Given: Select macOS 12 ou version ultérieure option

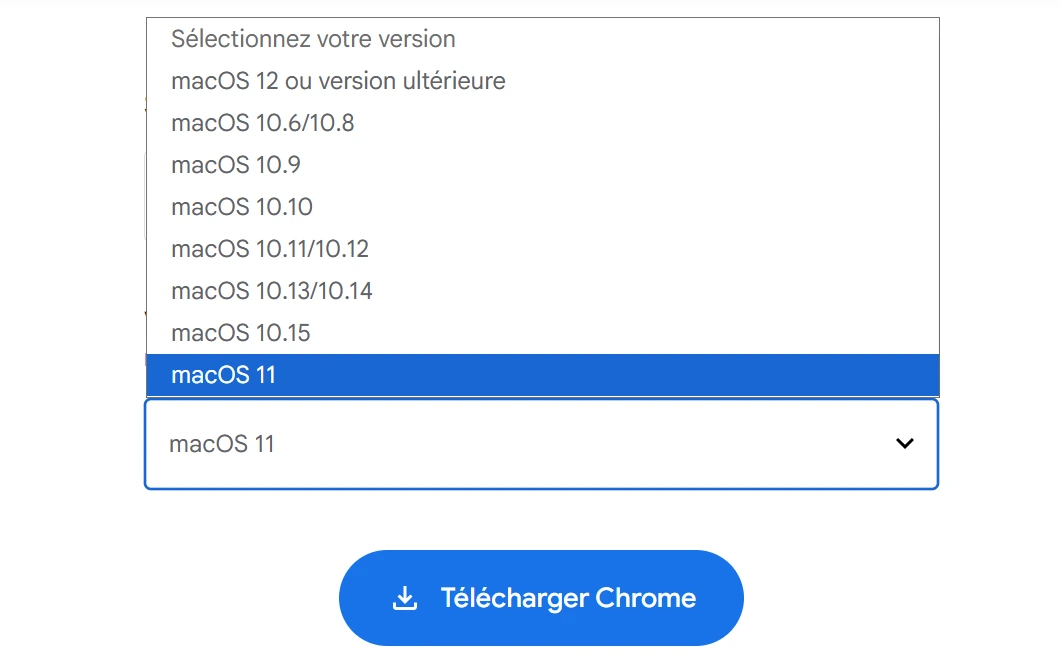Looking at the screenshot, I should pos(339,81).
